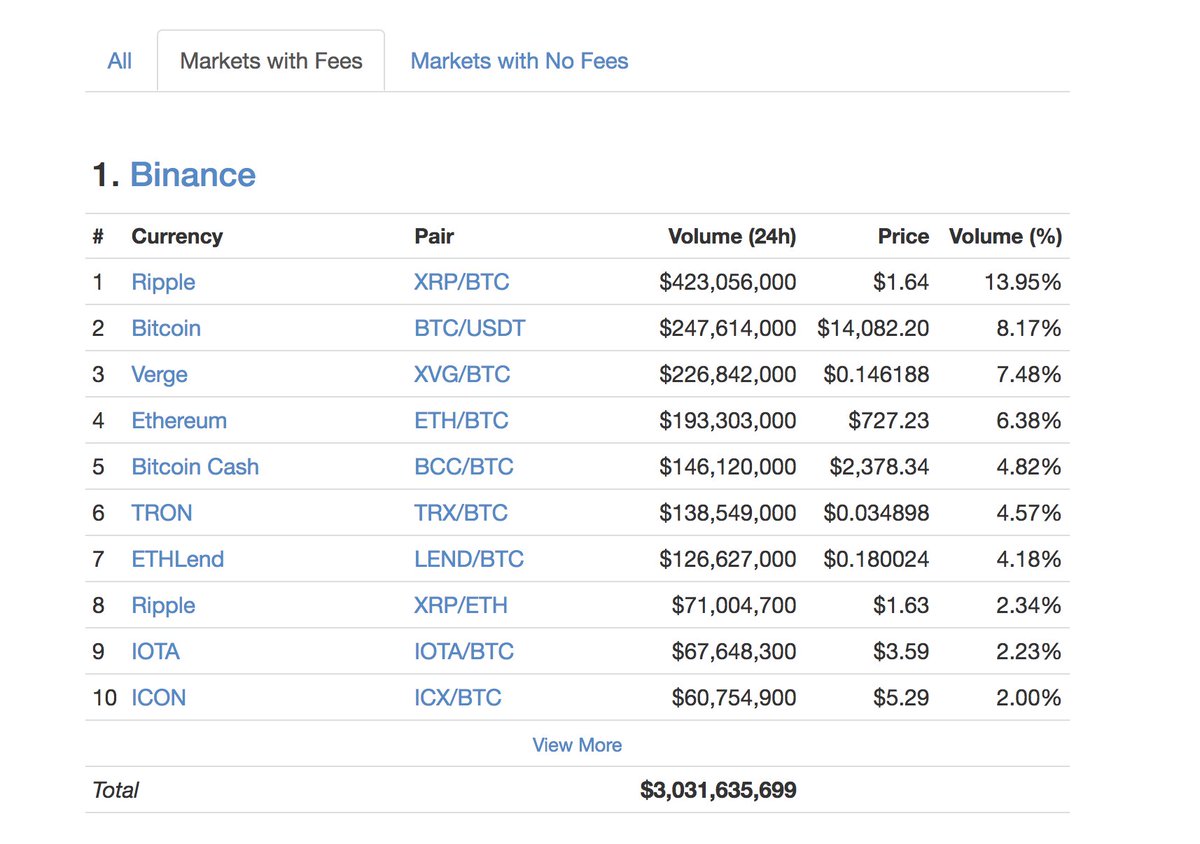Select the $67,648,300 volume cell
1200x844 pixels.
734,652
